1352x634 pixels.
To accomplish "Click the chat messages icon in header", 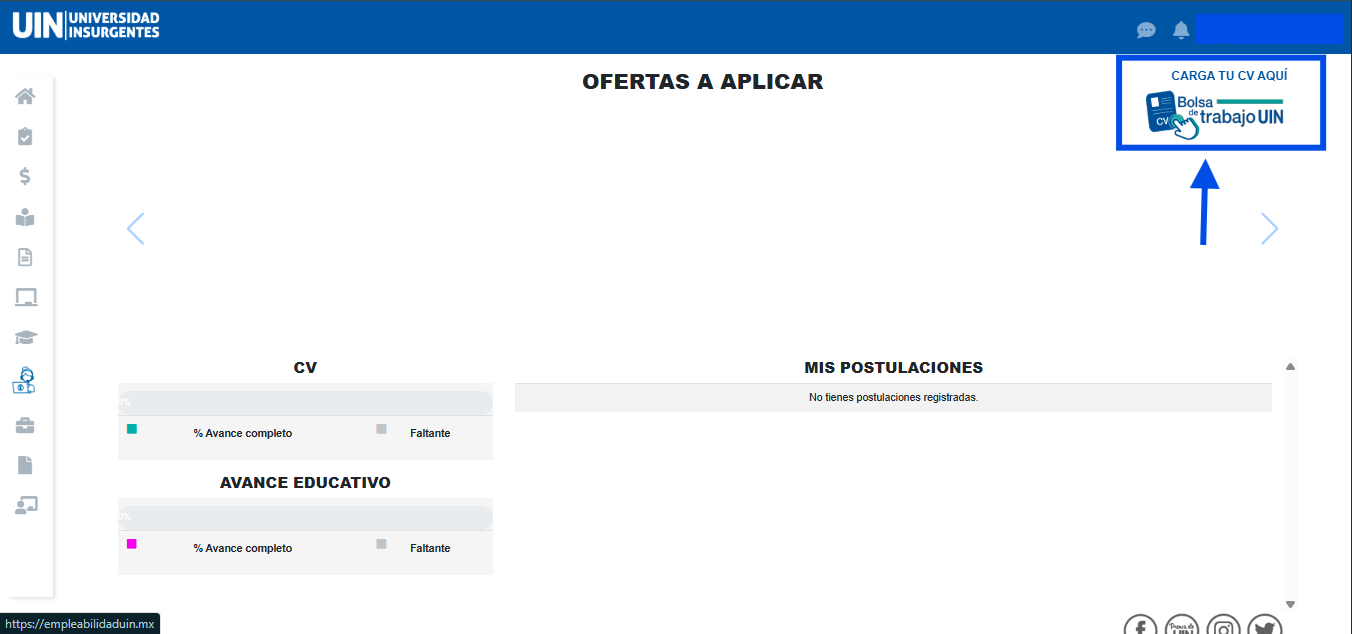I will coord(1146,30).
